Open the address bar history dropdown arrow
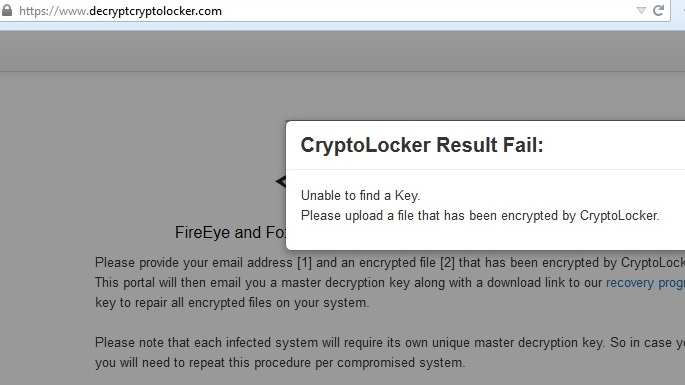 (x=641, y=10)
